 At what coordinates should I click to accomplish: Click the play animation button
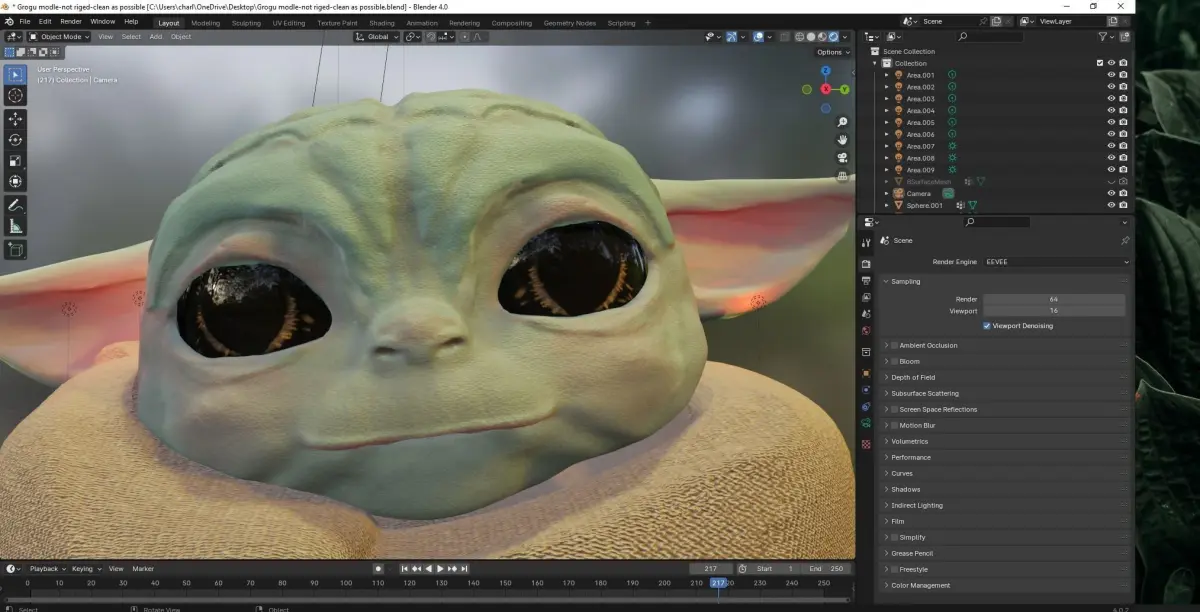pyautogui.click(x=440, y=569)
